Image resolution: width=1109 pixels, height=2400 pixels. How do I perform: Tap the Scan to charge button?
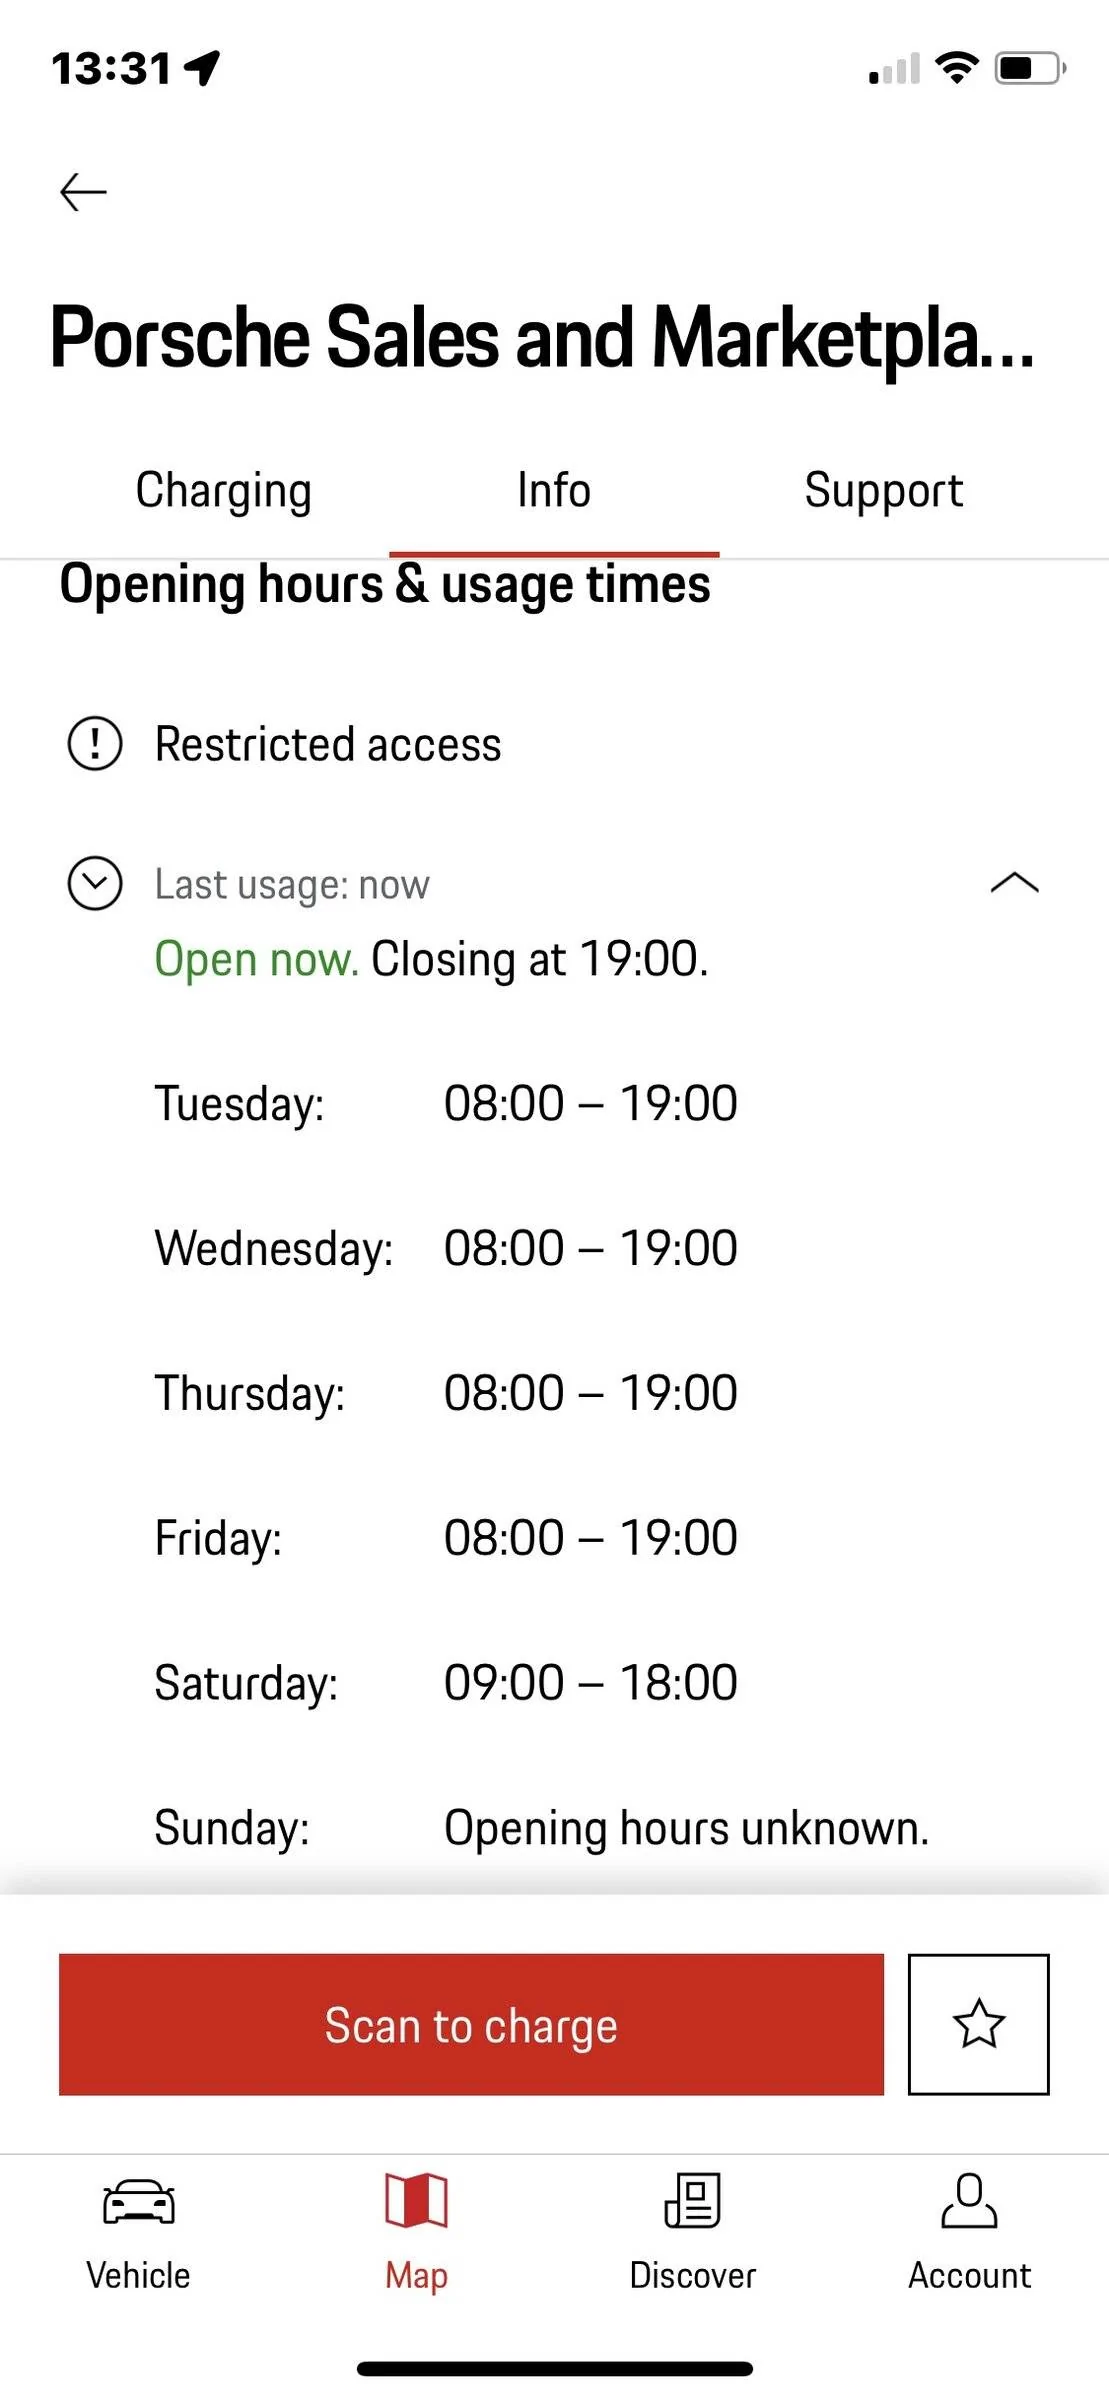click(x=471, y=2024)
